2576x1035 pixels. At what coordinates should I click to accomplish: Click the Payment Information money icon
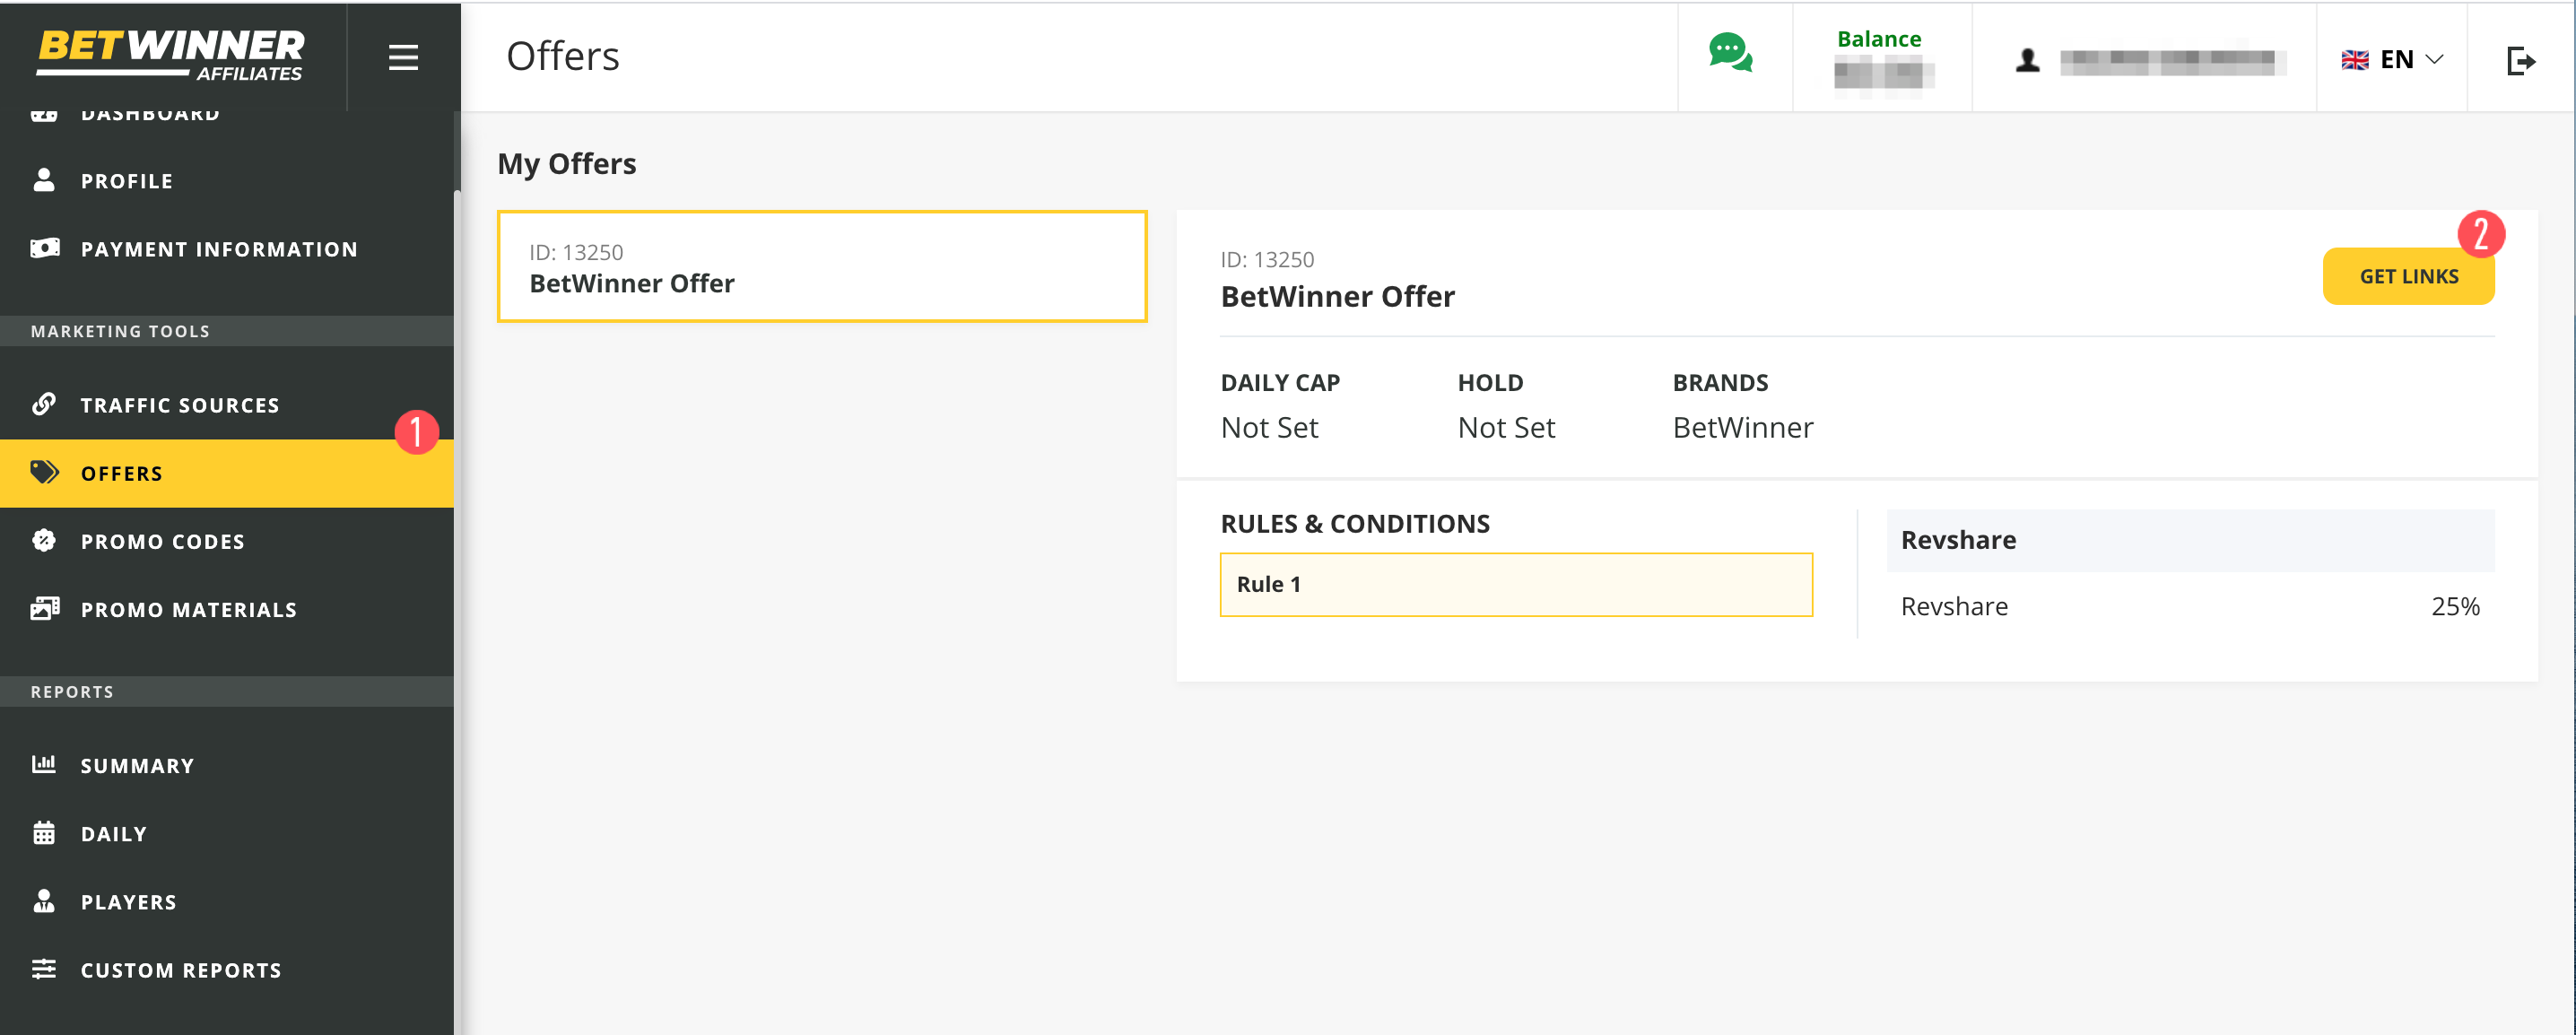pyautogui.click(x=44, y=248)
